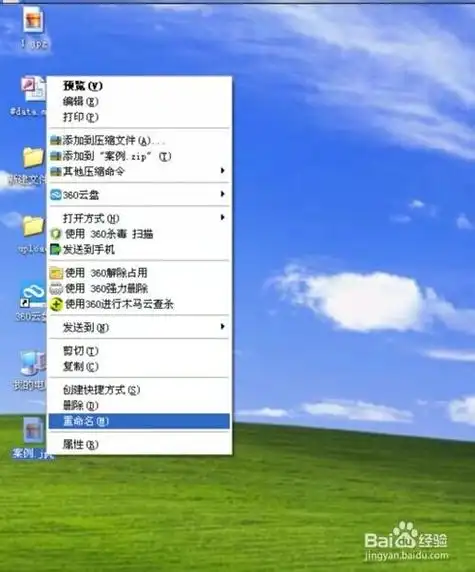
Task: Select 创建快捷方式(S) entry
Action: click(x=139, y=390)
